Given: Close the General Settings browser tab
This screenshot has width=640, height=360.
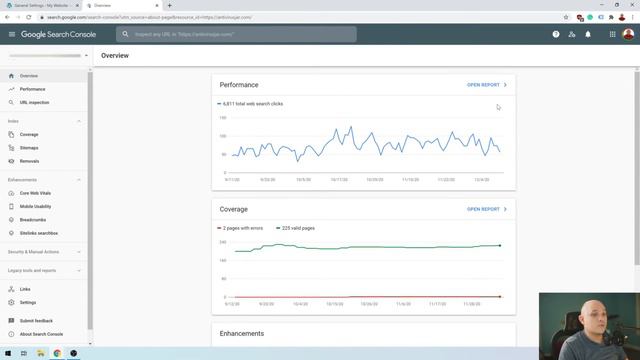Looking at the screenshot, I should [x=77, y=6].
